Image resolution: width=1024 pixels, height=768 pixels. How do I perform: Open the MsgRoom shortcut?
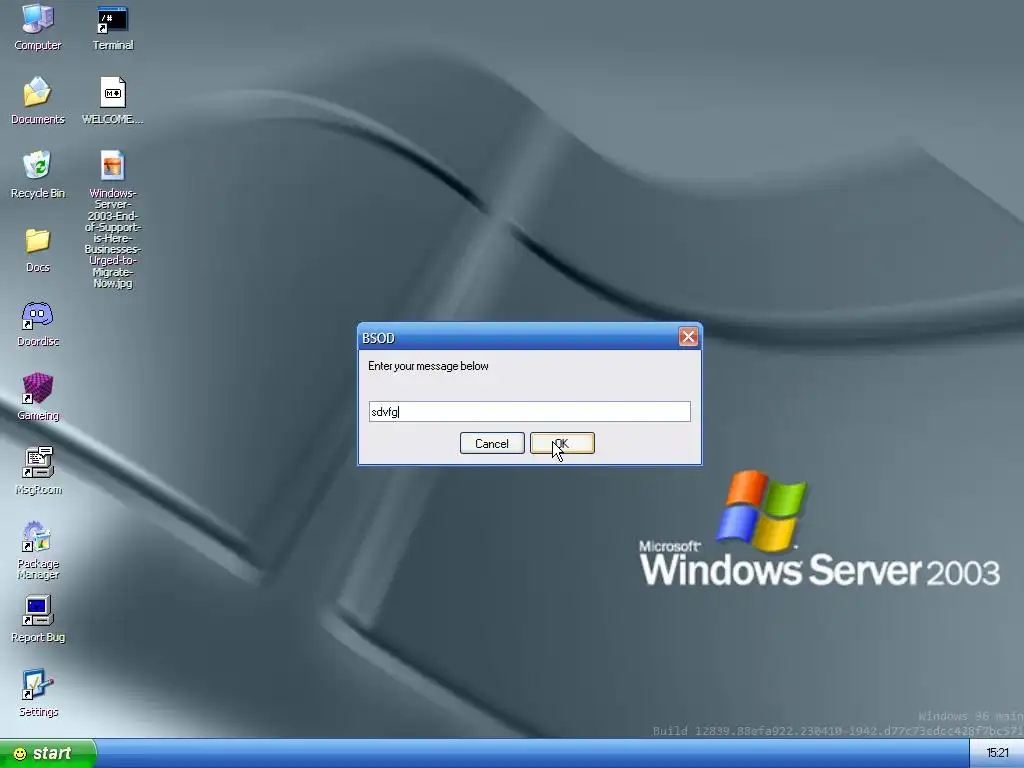coord(38,471)
